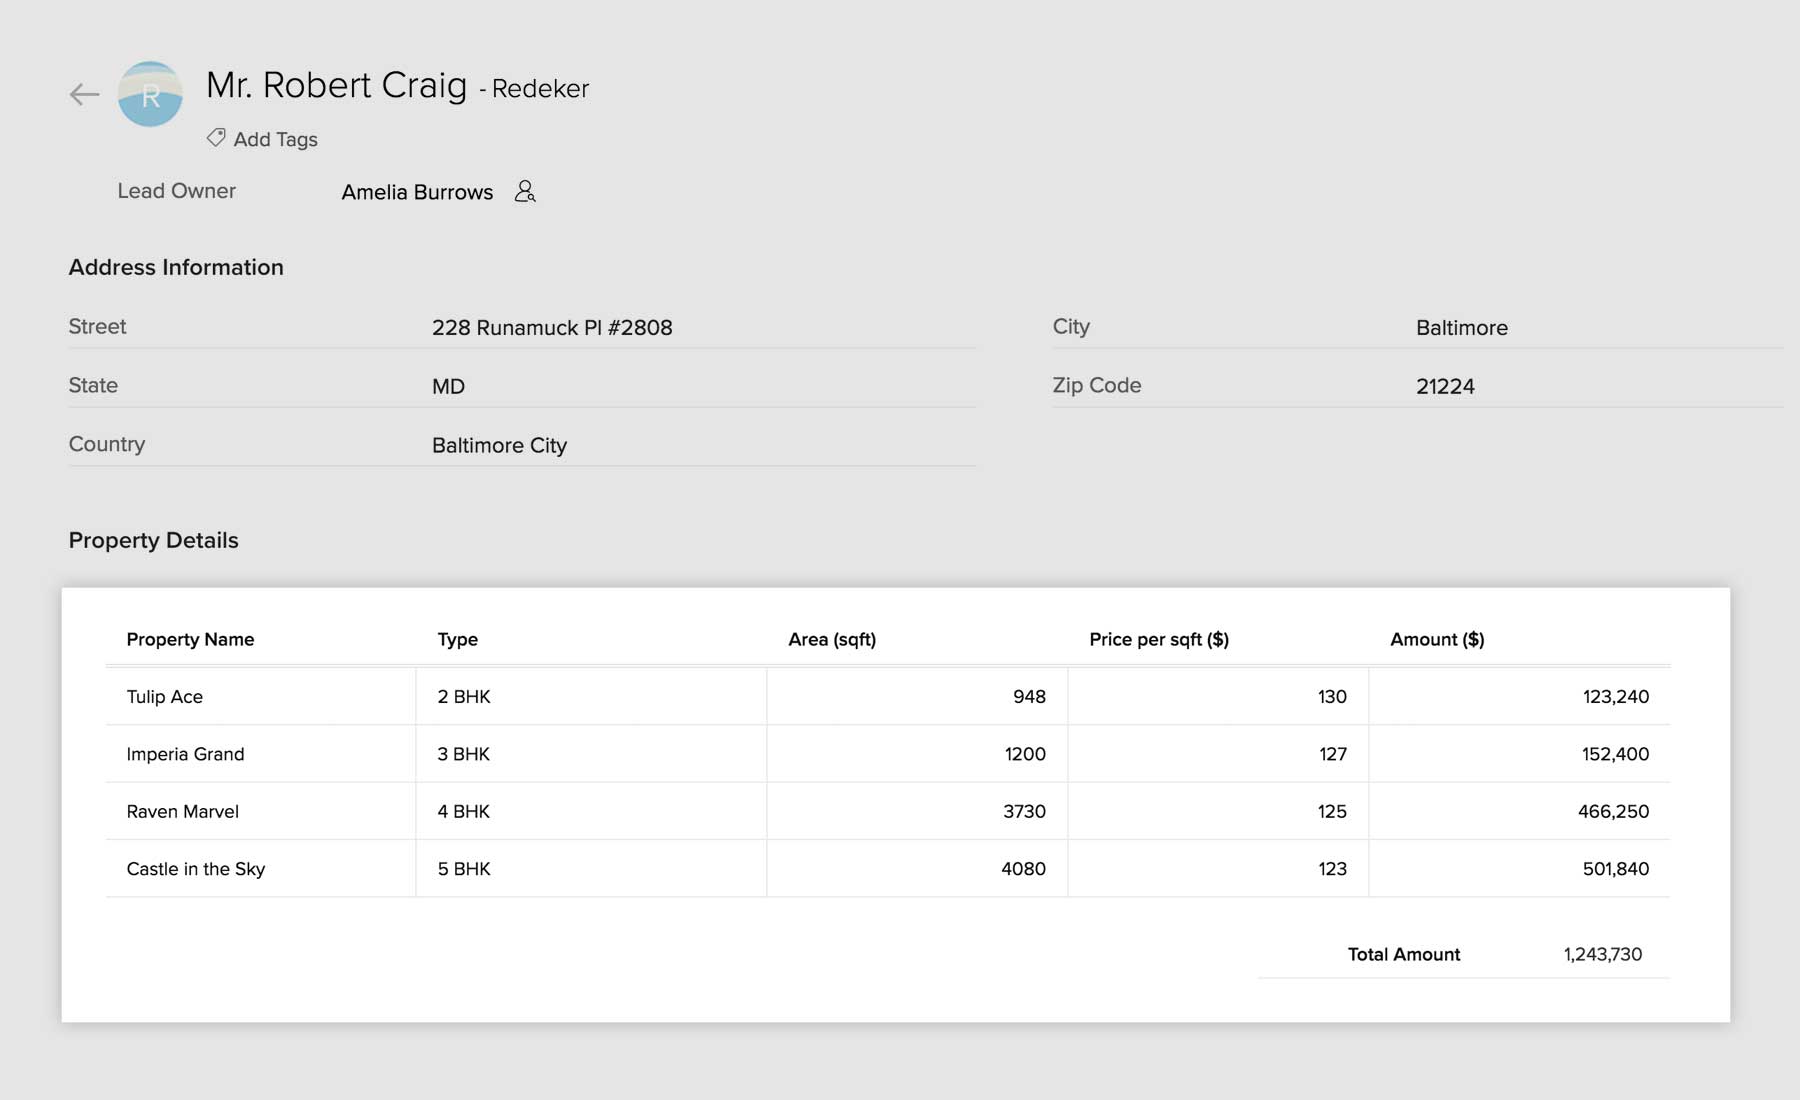Click the State field label
1800x1100 pixels.
click(93, 385)
